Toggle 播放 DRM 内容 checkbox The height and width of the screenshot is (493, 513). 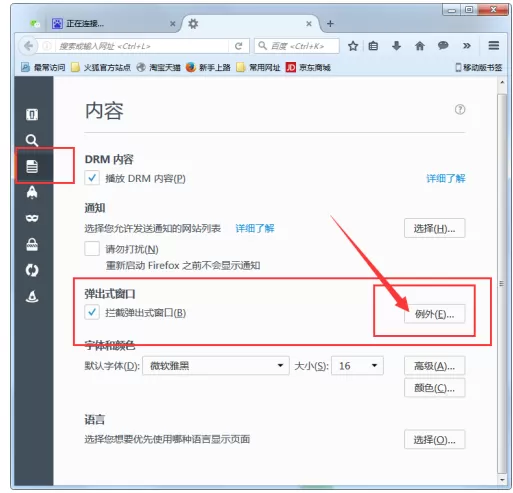coord(92,178)
